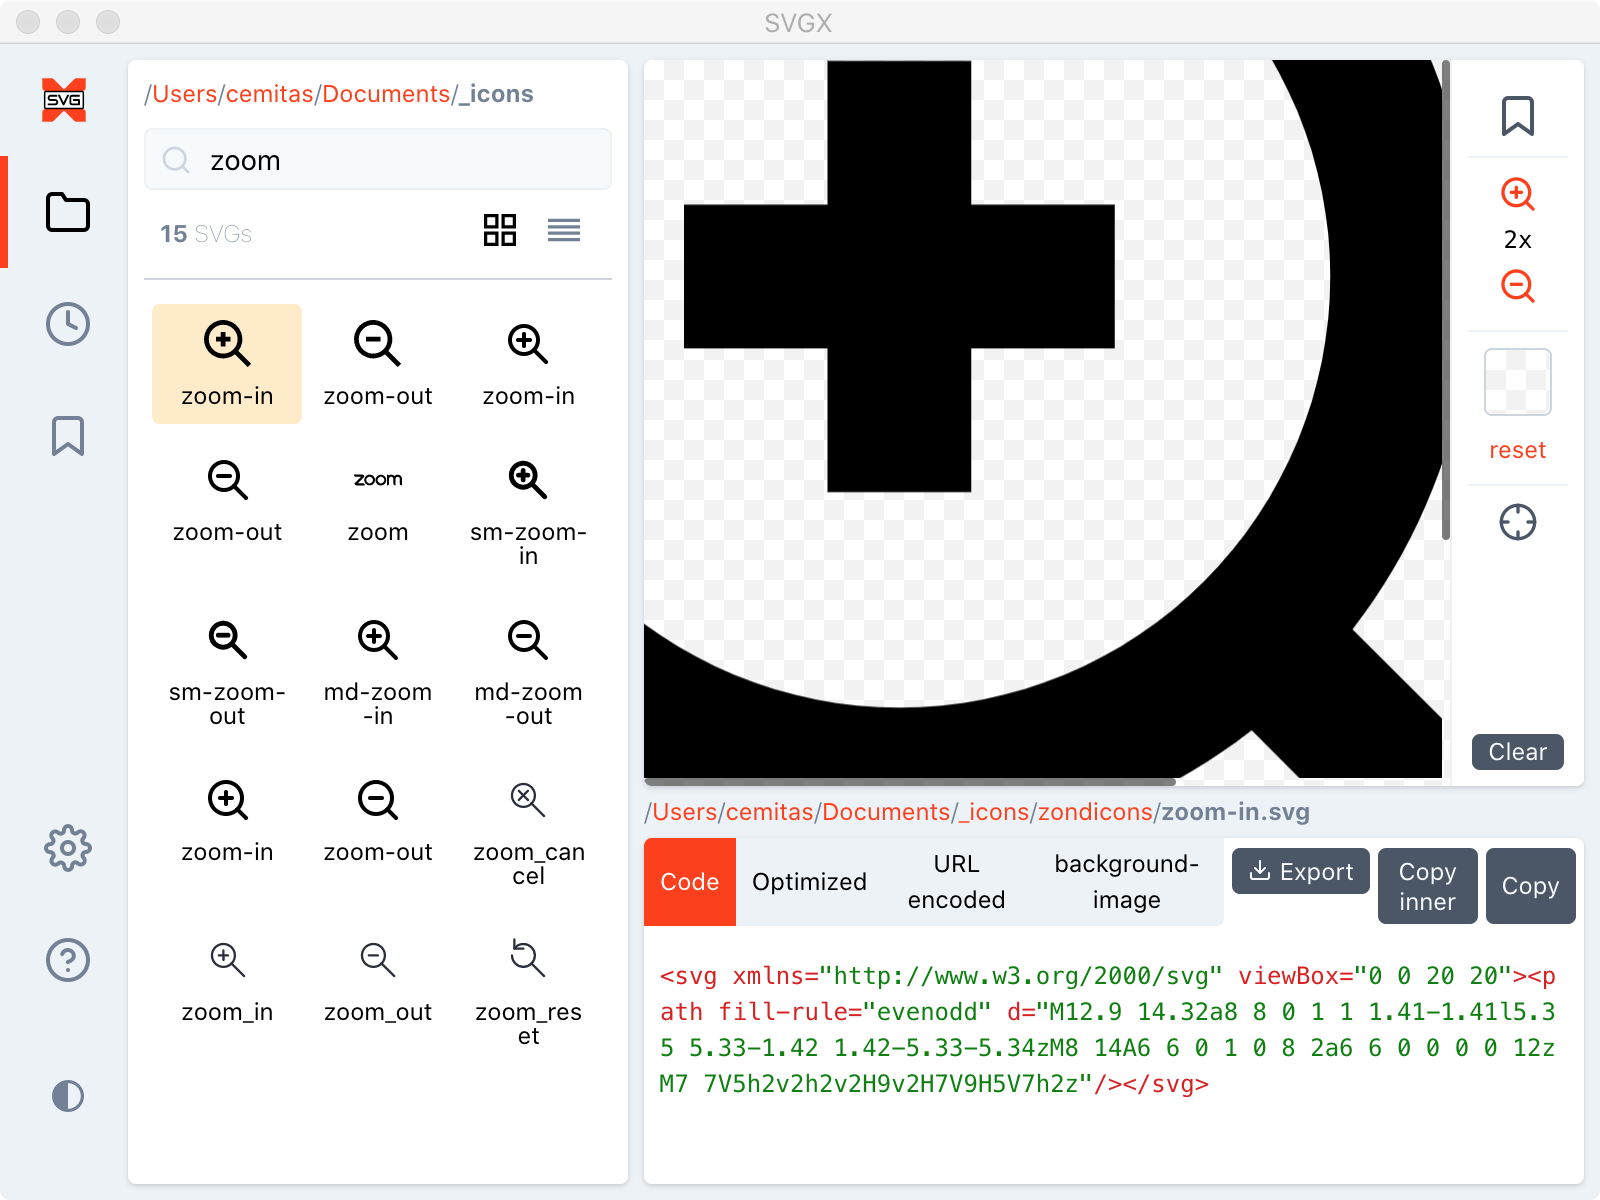Select the sm-zoom-in icon

(528, 512)
